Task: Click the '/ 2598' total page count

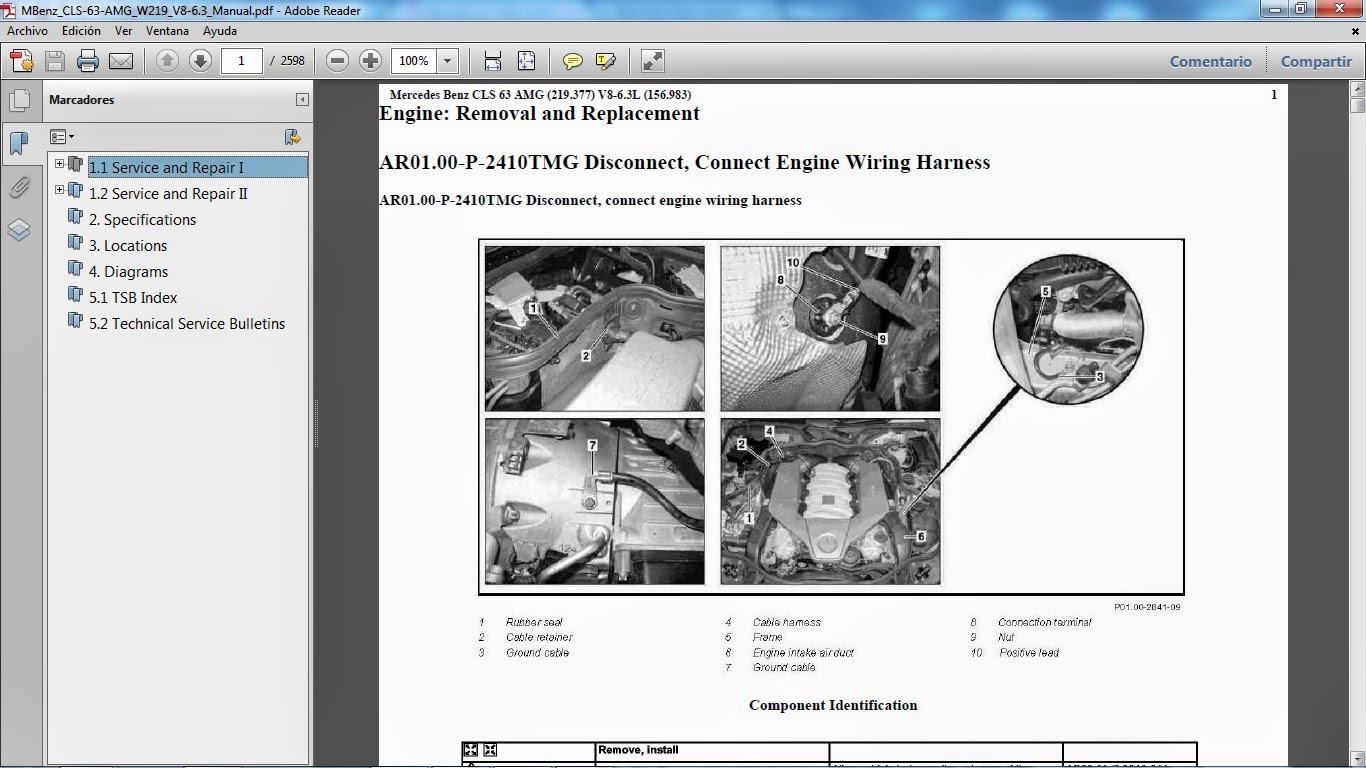Action: 288,61
